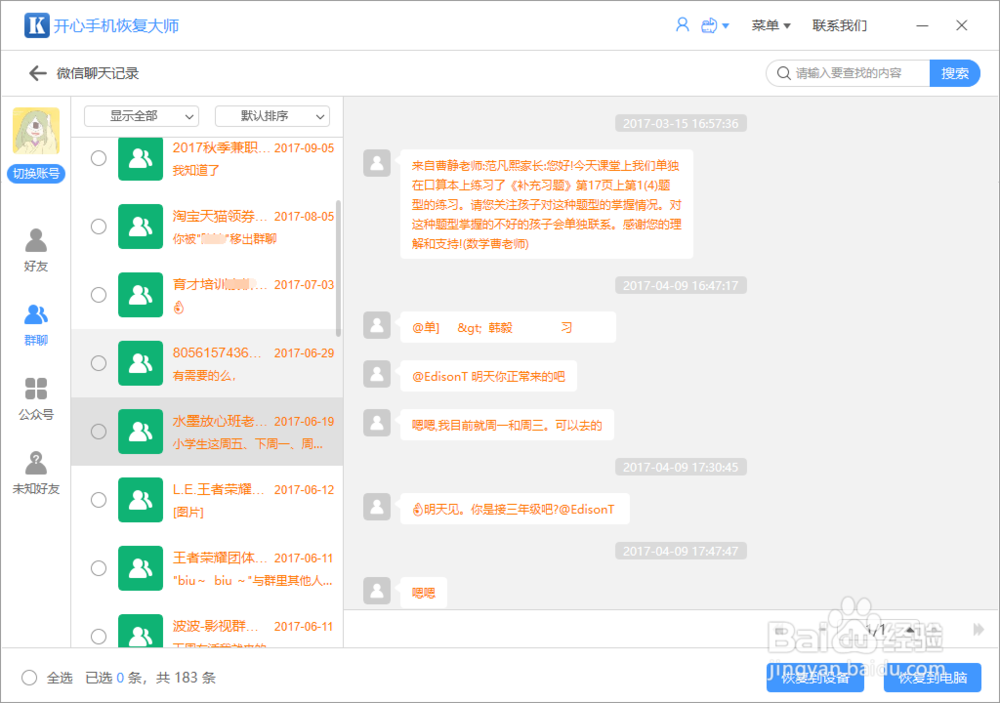The width and height of the screenshot is (1000, 703).
Task: Open the user account icon
Action: (682, 25)
